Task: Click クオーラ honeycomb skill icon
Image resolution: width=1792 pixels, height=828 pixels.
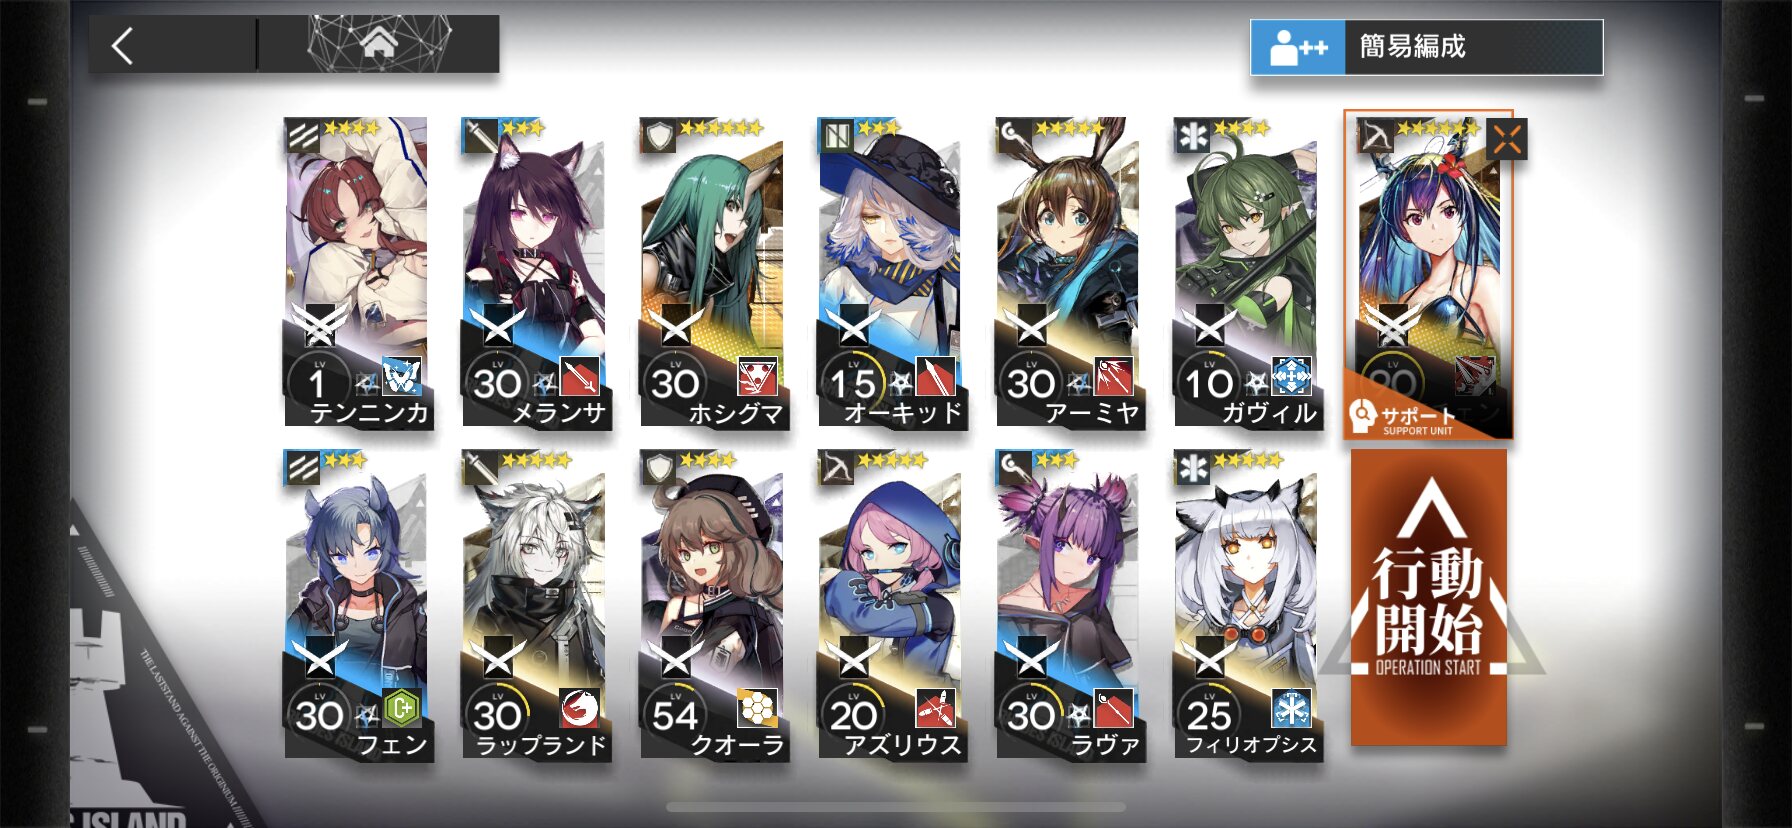Action: point(757,709)
